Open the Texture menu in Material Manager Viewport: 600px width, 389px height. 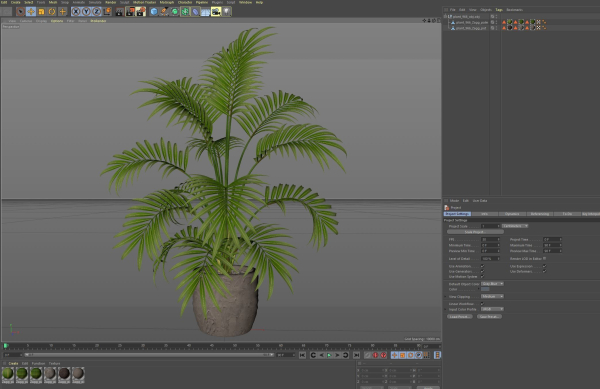click(x=54, y=363)
